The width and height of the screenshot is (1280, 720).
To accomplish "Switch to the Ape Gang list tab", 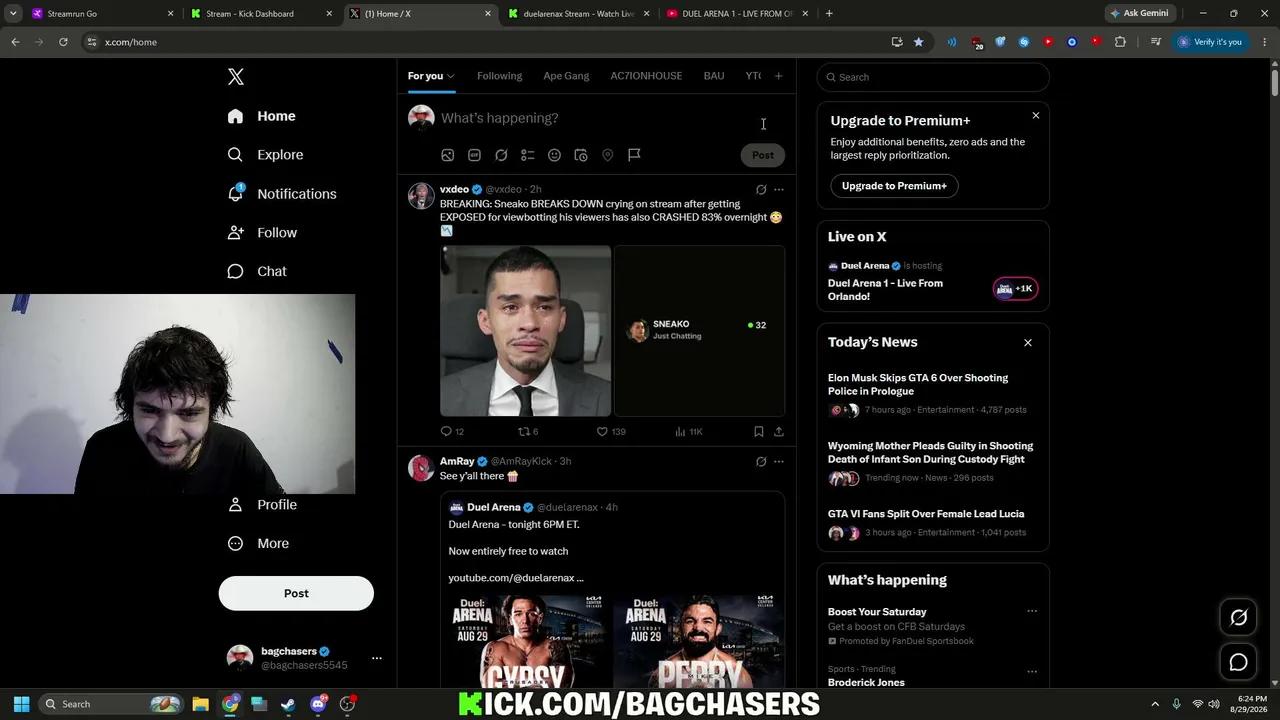I will click(x=566, y=76).
